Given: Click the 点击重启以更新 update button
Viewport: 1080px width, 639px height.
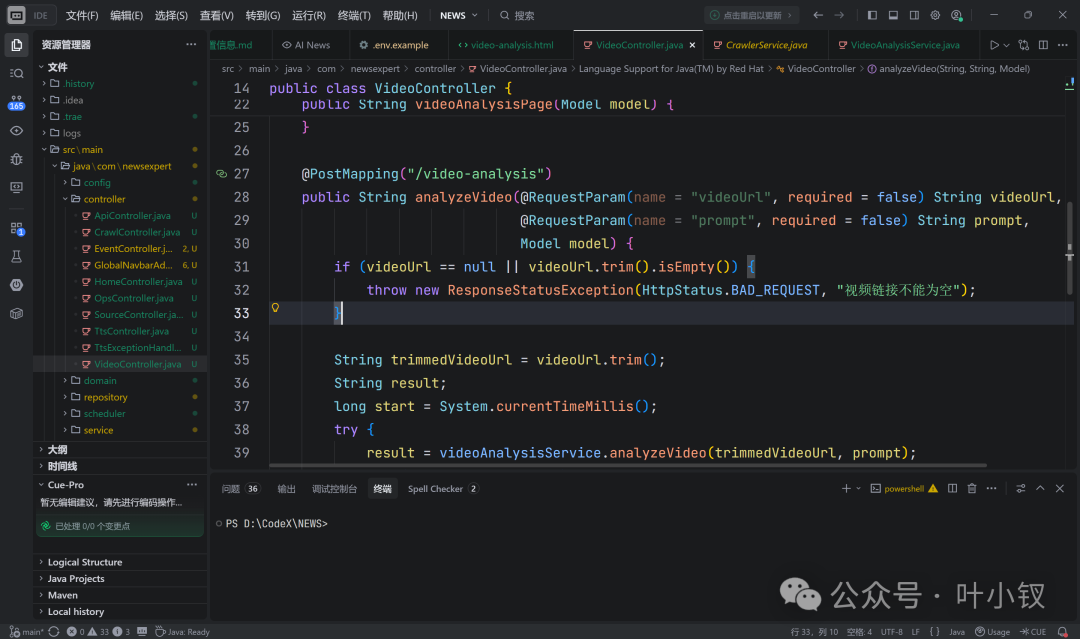Looking at the screenshot, I should coord(751,15).
